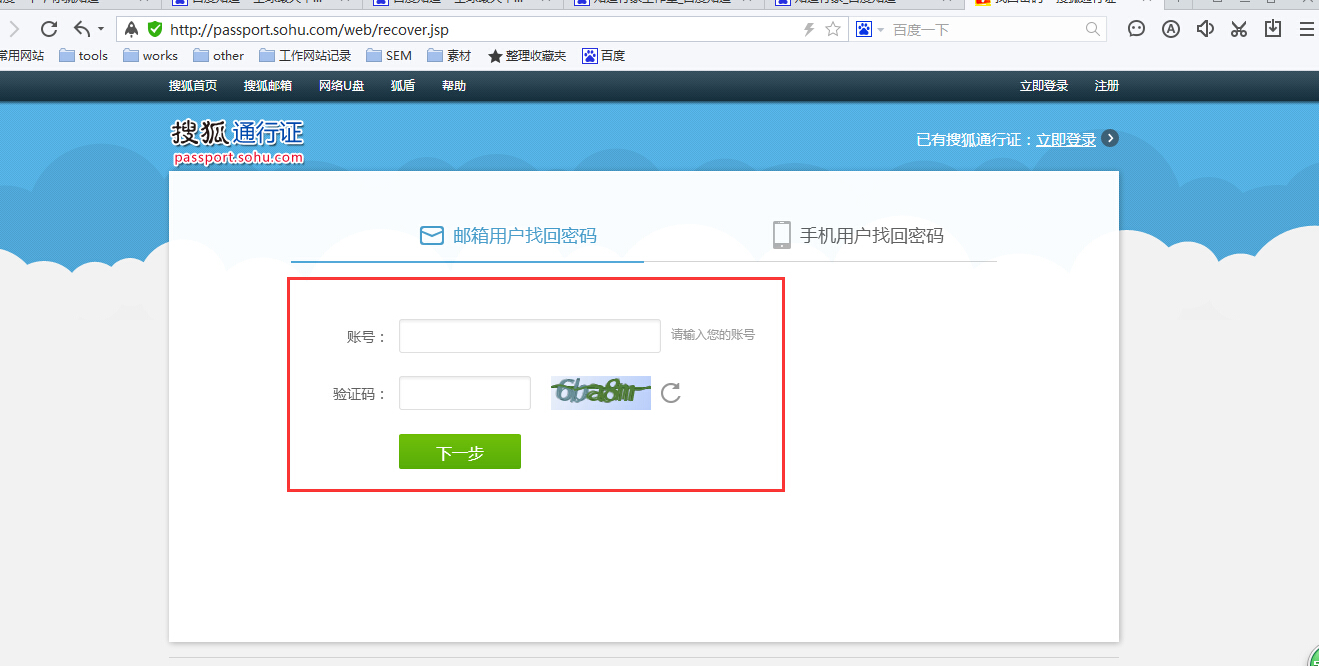This screenshot has width=1319, height=666.
Task: Open 网络U盘 in the nav bar
Action: click(342, 86)
